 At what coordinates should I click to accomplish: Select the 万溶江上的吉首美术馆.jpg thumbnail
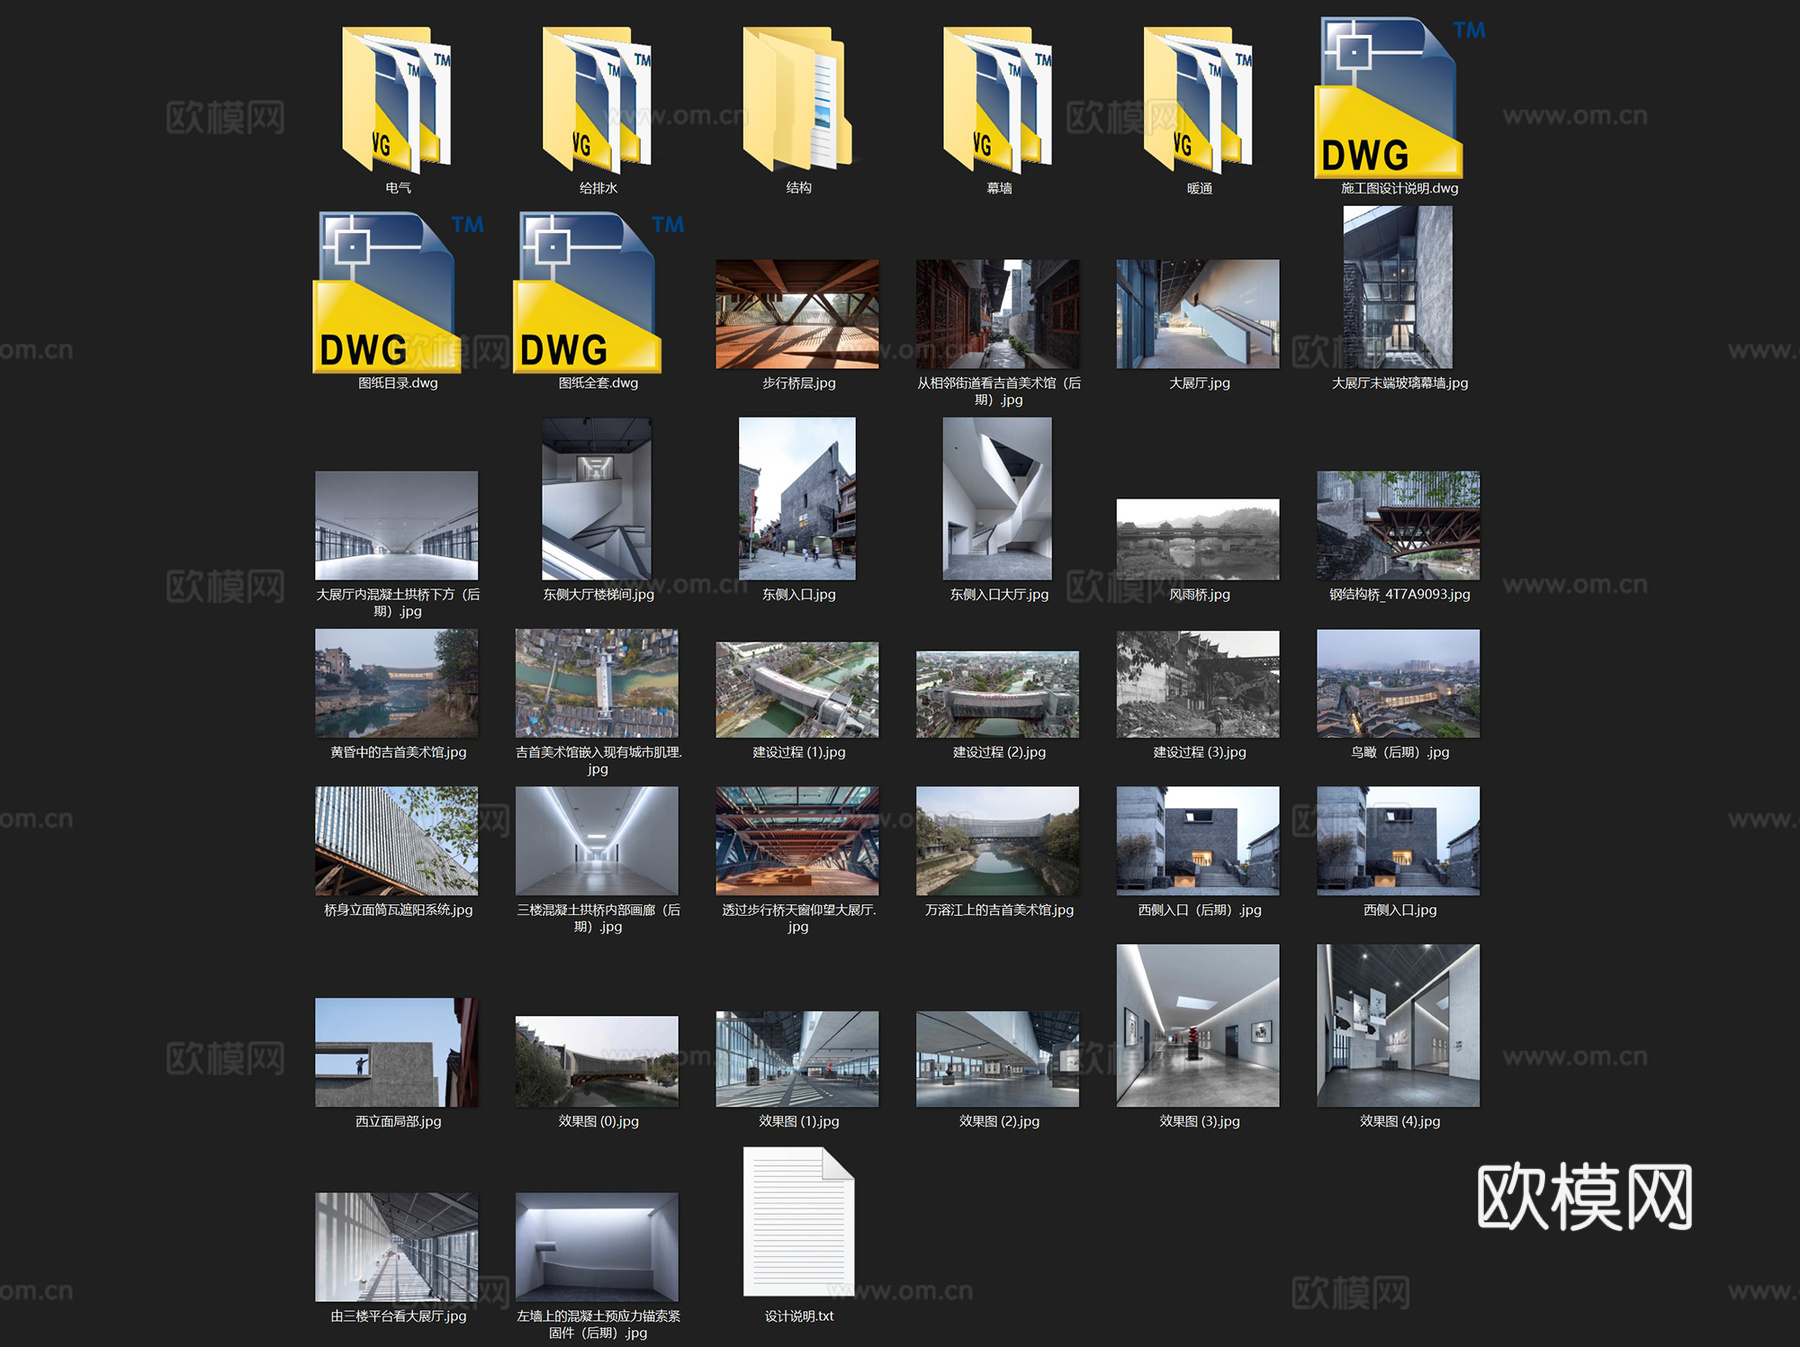coord(997,841)
